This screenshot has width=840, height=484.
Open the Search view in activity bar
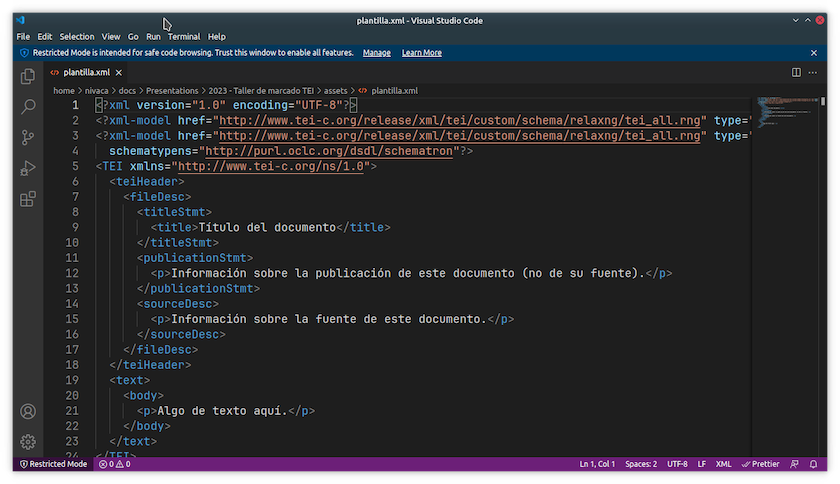click(x=28, y=107)
